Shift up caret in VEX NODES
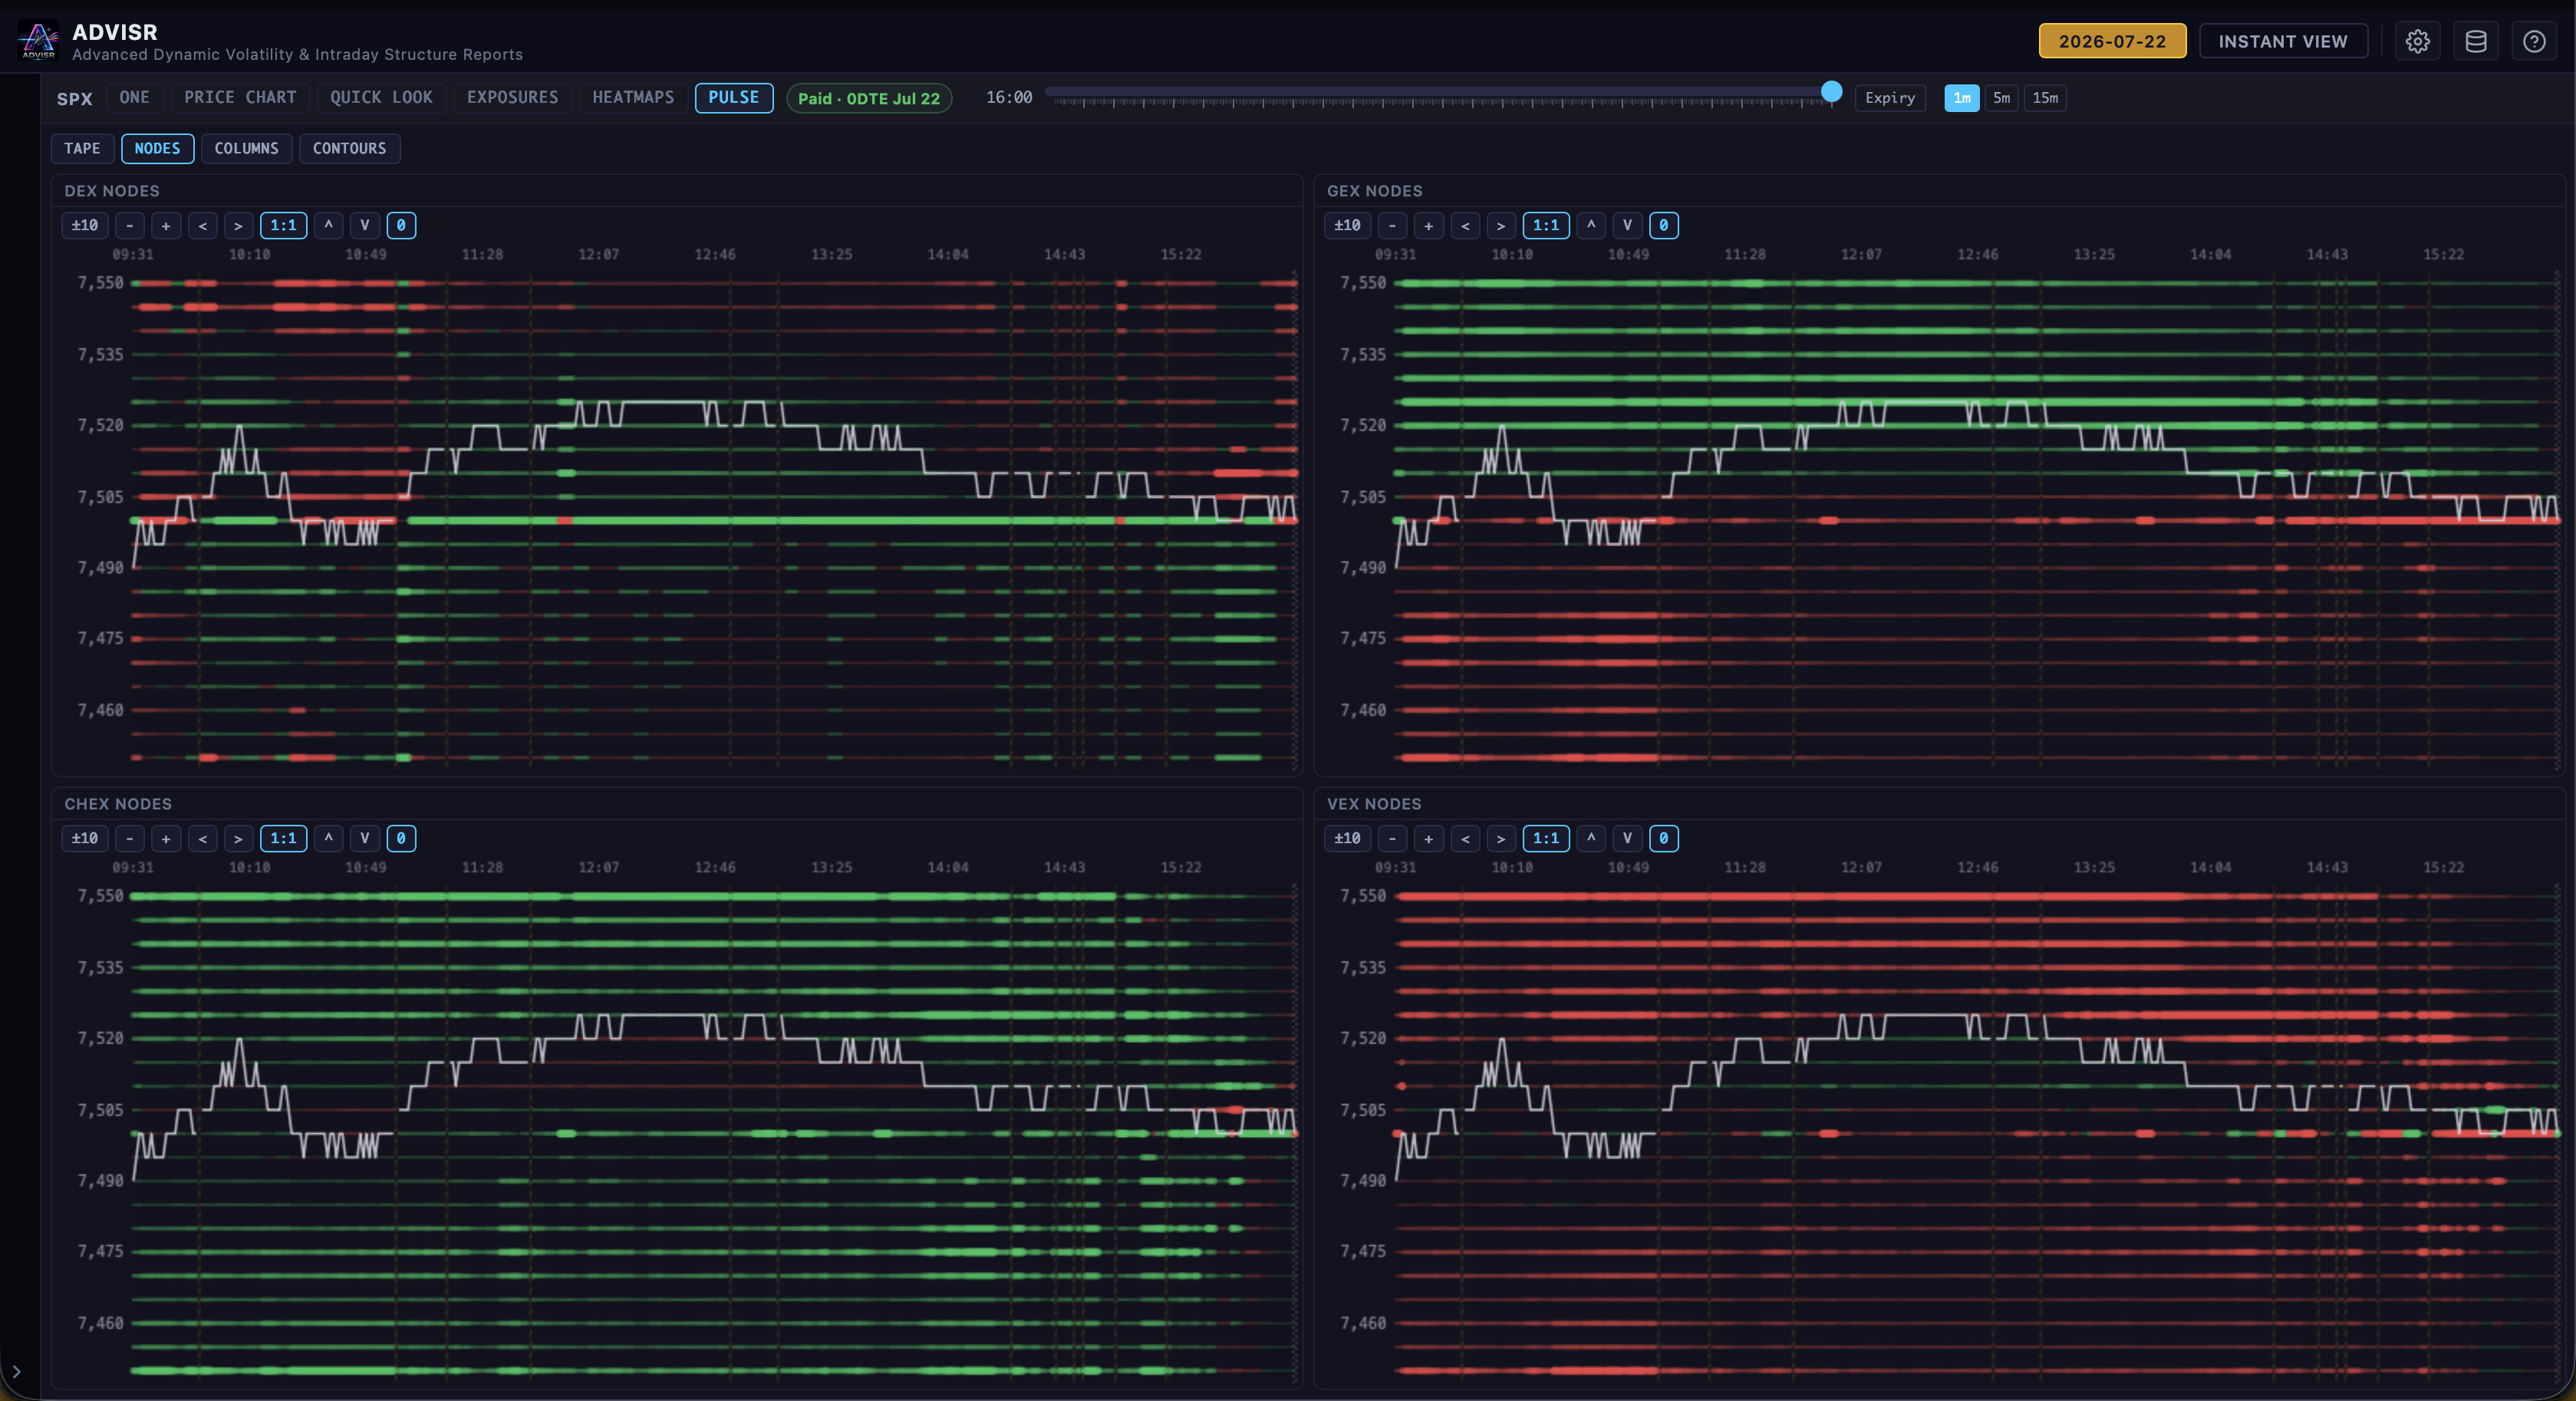The height and width of the screenshot is (1401, 2576). pos(1590,838)
